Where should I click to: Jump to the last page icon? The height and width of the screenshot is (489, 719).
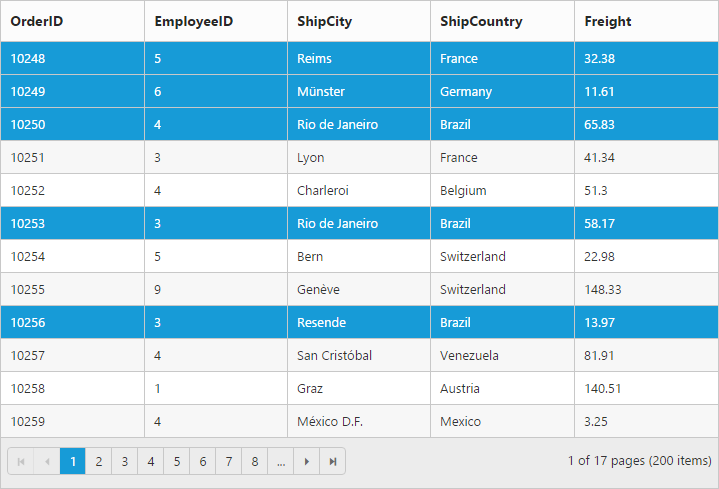click(333, 461)
